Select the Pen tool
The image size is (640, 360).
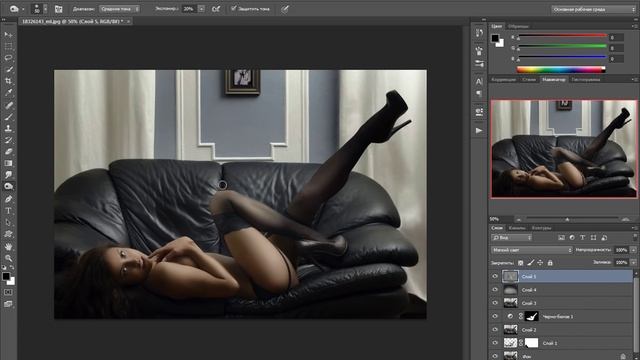click(x=8, y=199)
